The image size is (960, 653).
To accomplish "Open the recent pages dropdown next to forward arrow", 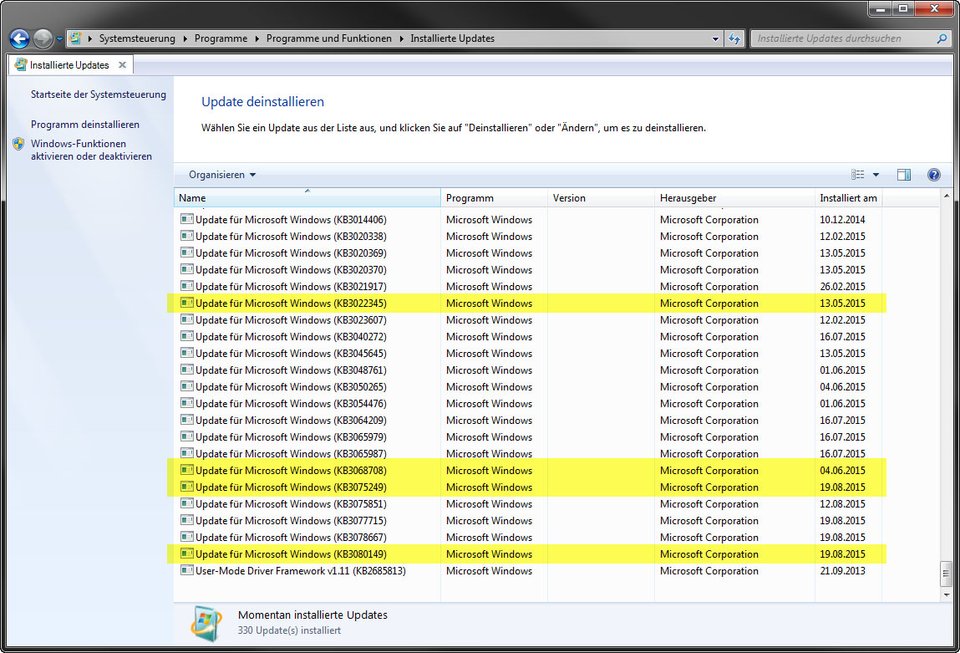I will pyautogui.click(x=59, y=39).
